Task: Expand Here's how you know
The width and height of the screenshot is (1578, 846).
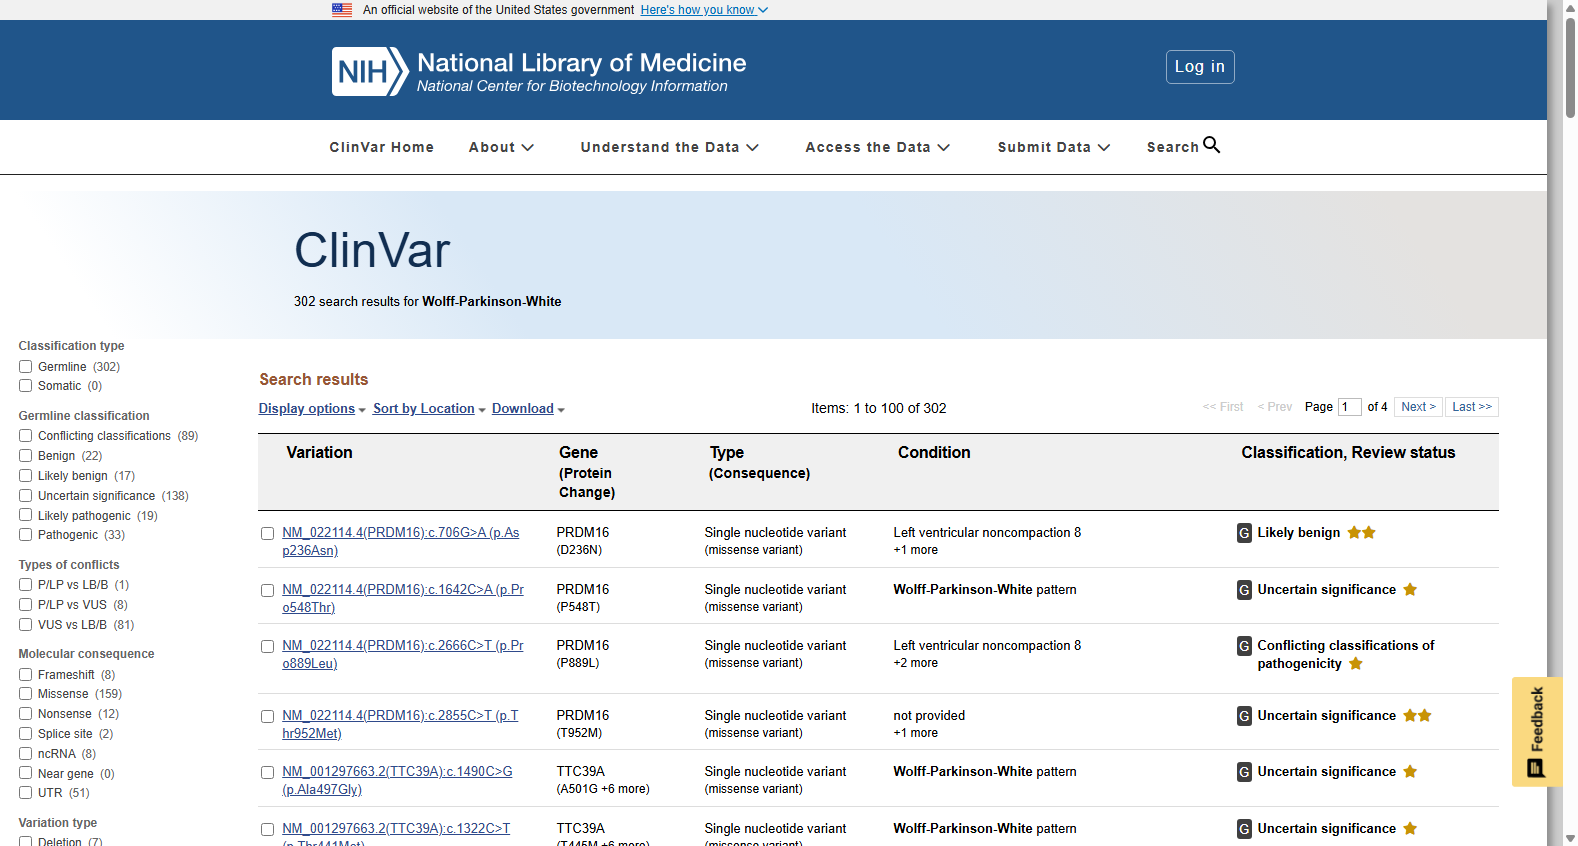Action: (x=704, y=10)
